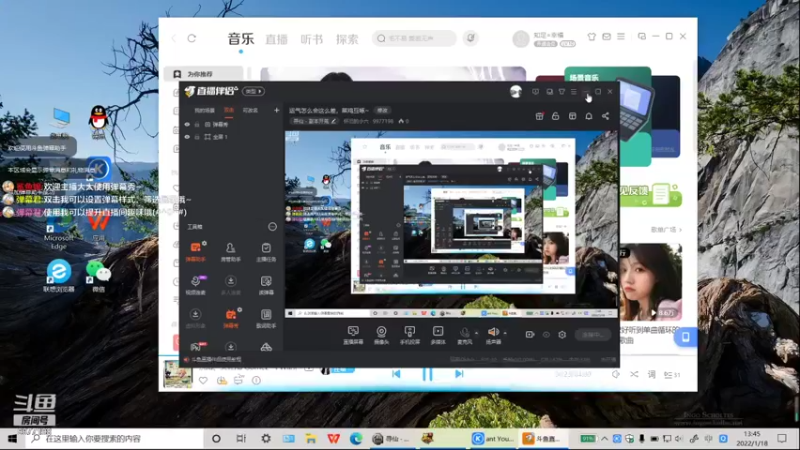
Task: Select 为你推荐 sidebar item
Action: 204,74
